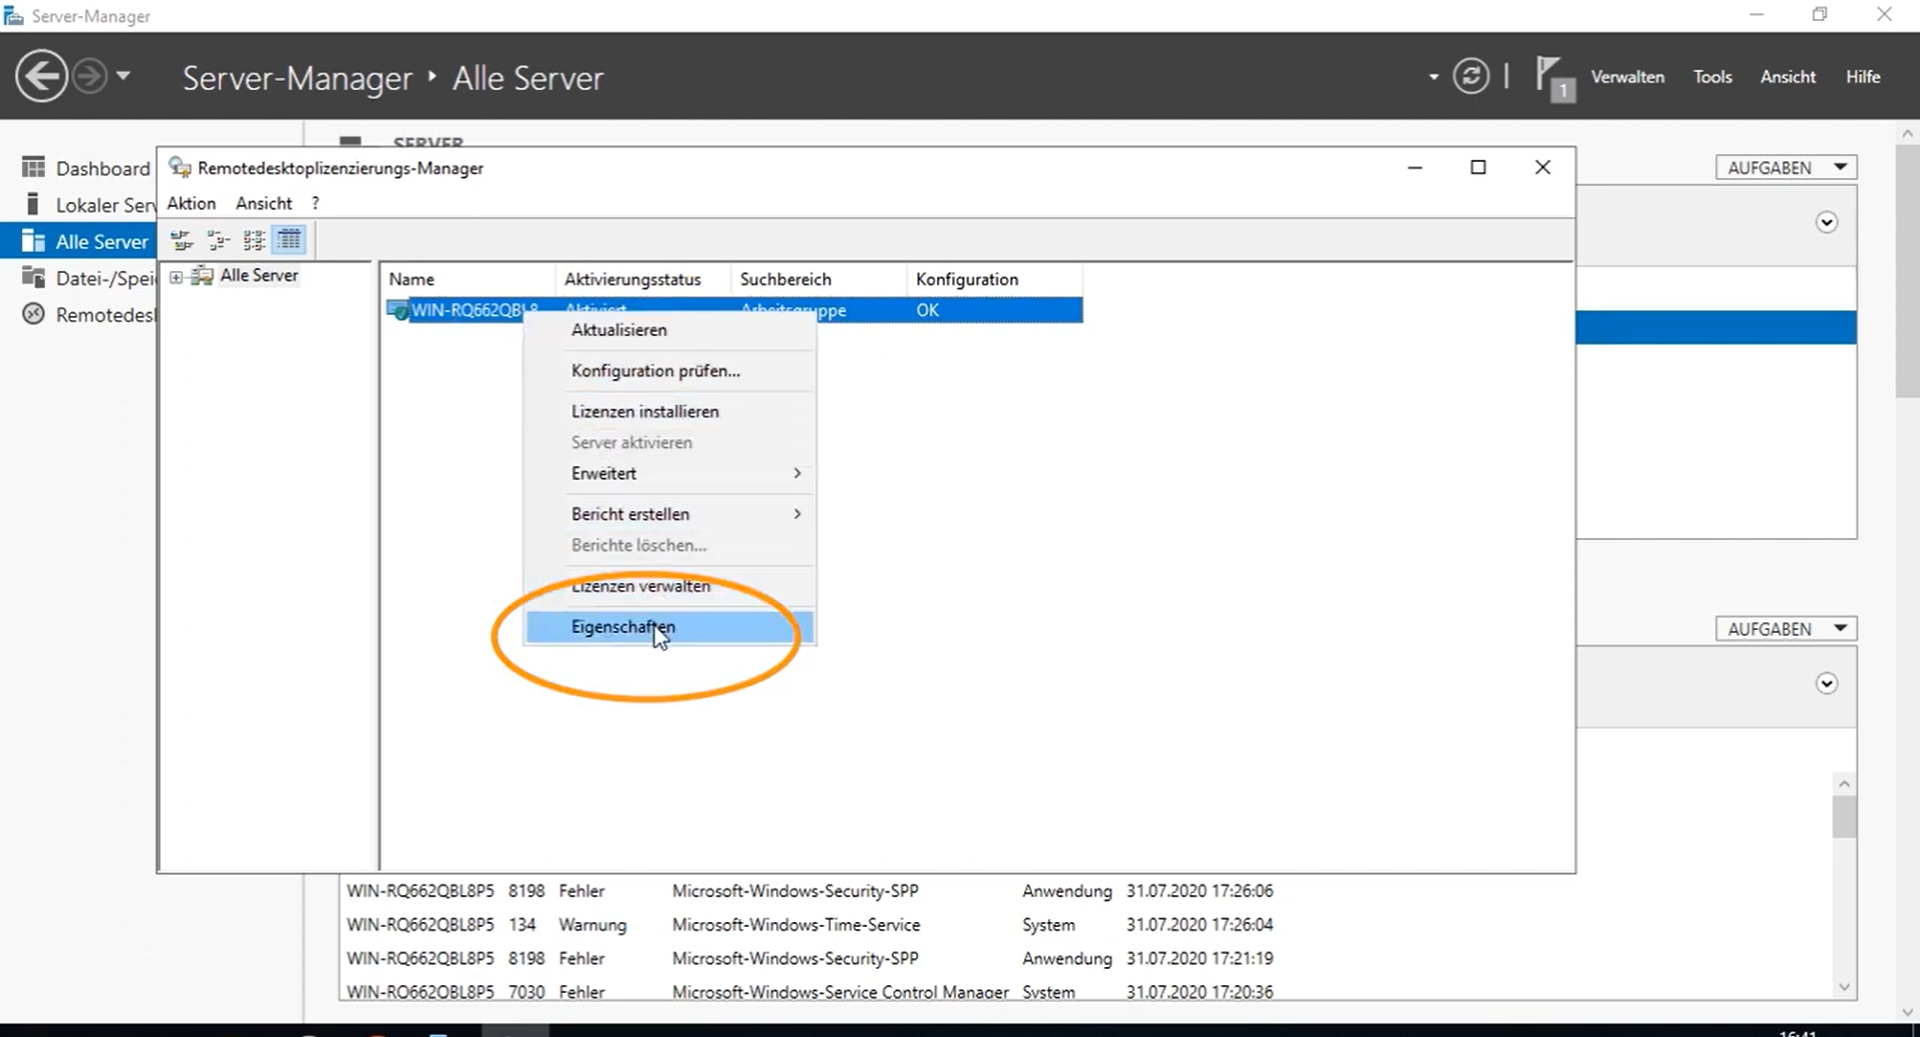Go back with the back arrow
1920x1037 pixels.
(41, 77)
